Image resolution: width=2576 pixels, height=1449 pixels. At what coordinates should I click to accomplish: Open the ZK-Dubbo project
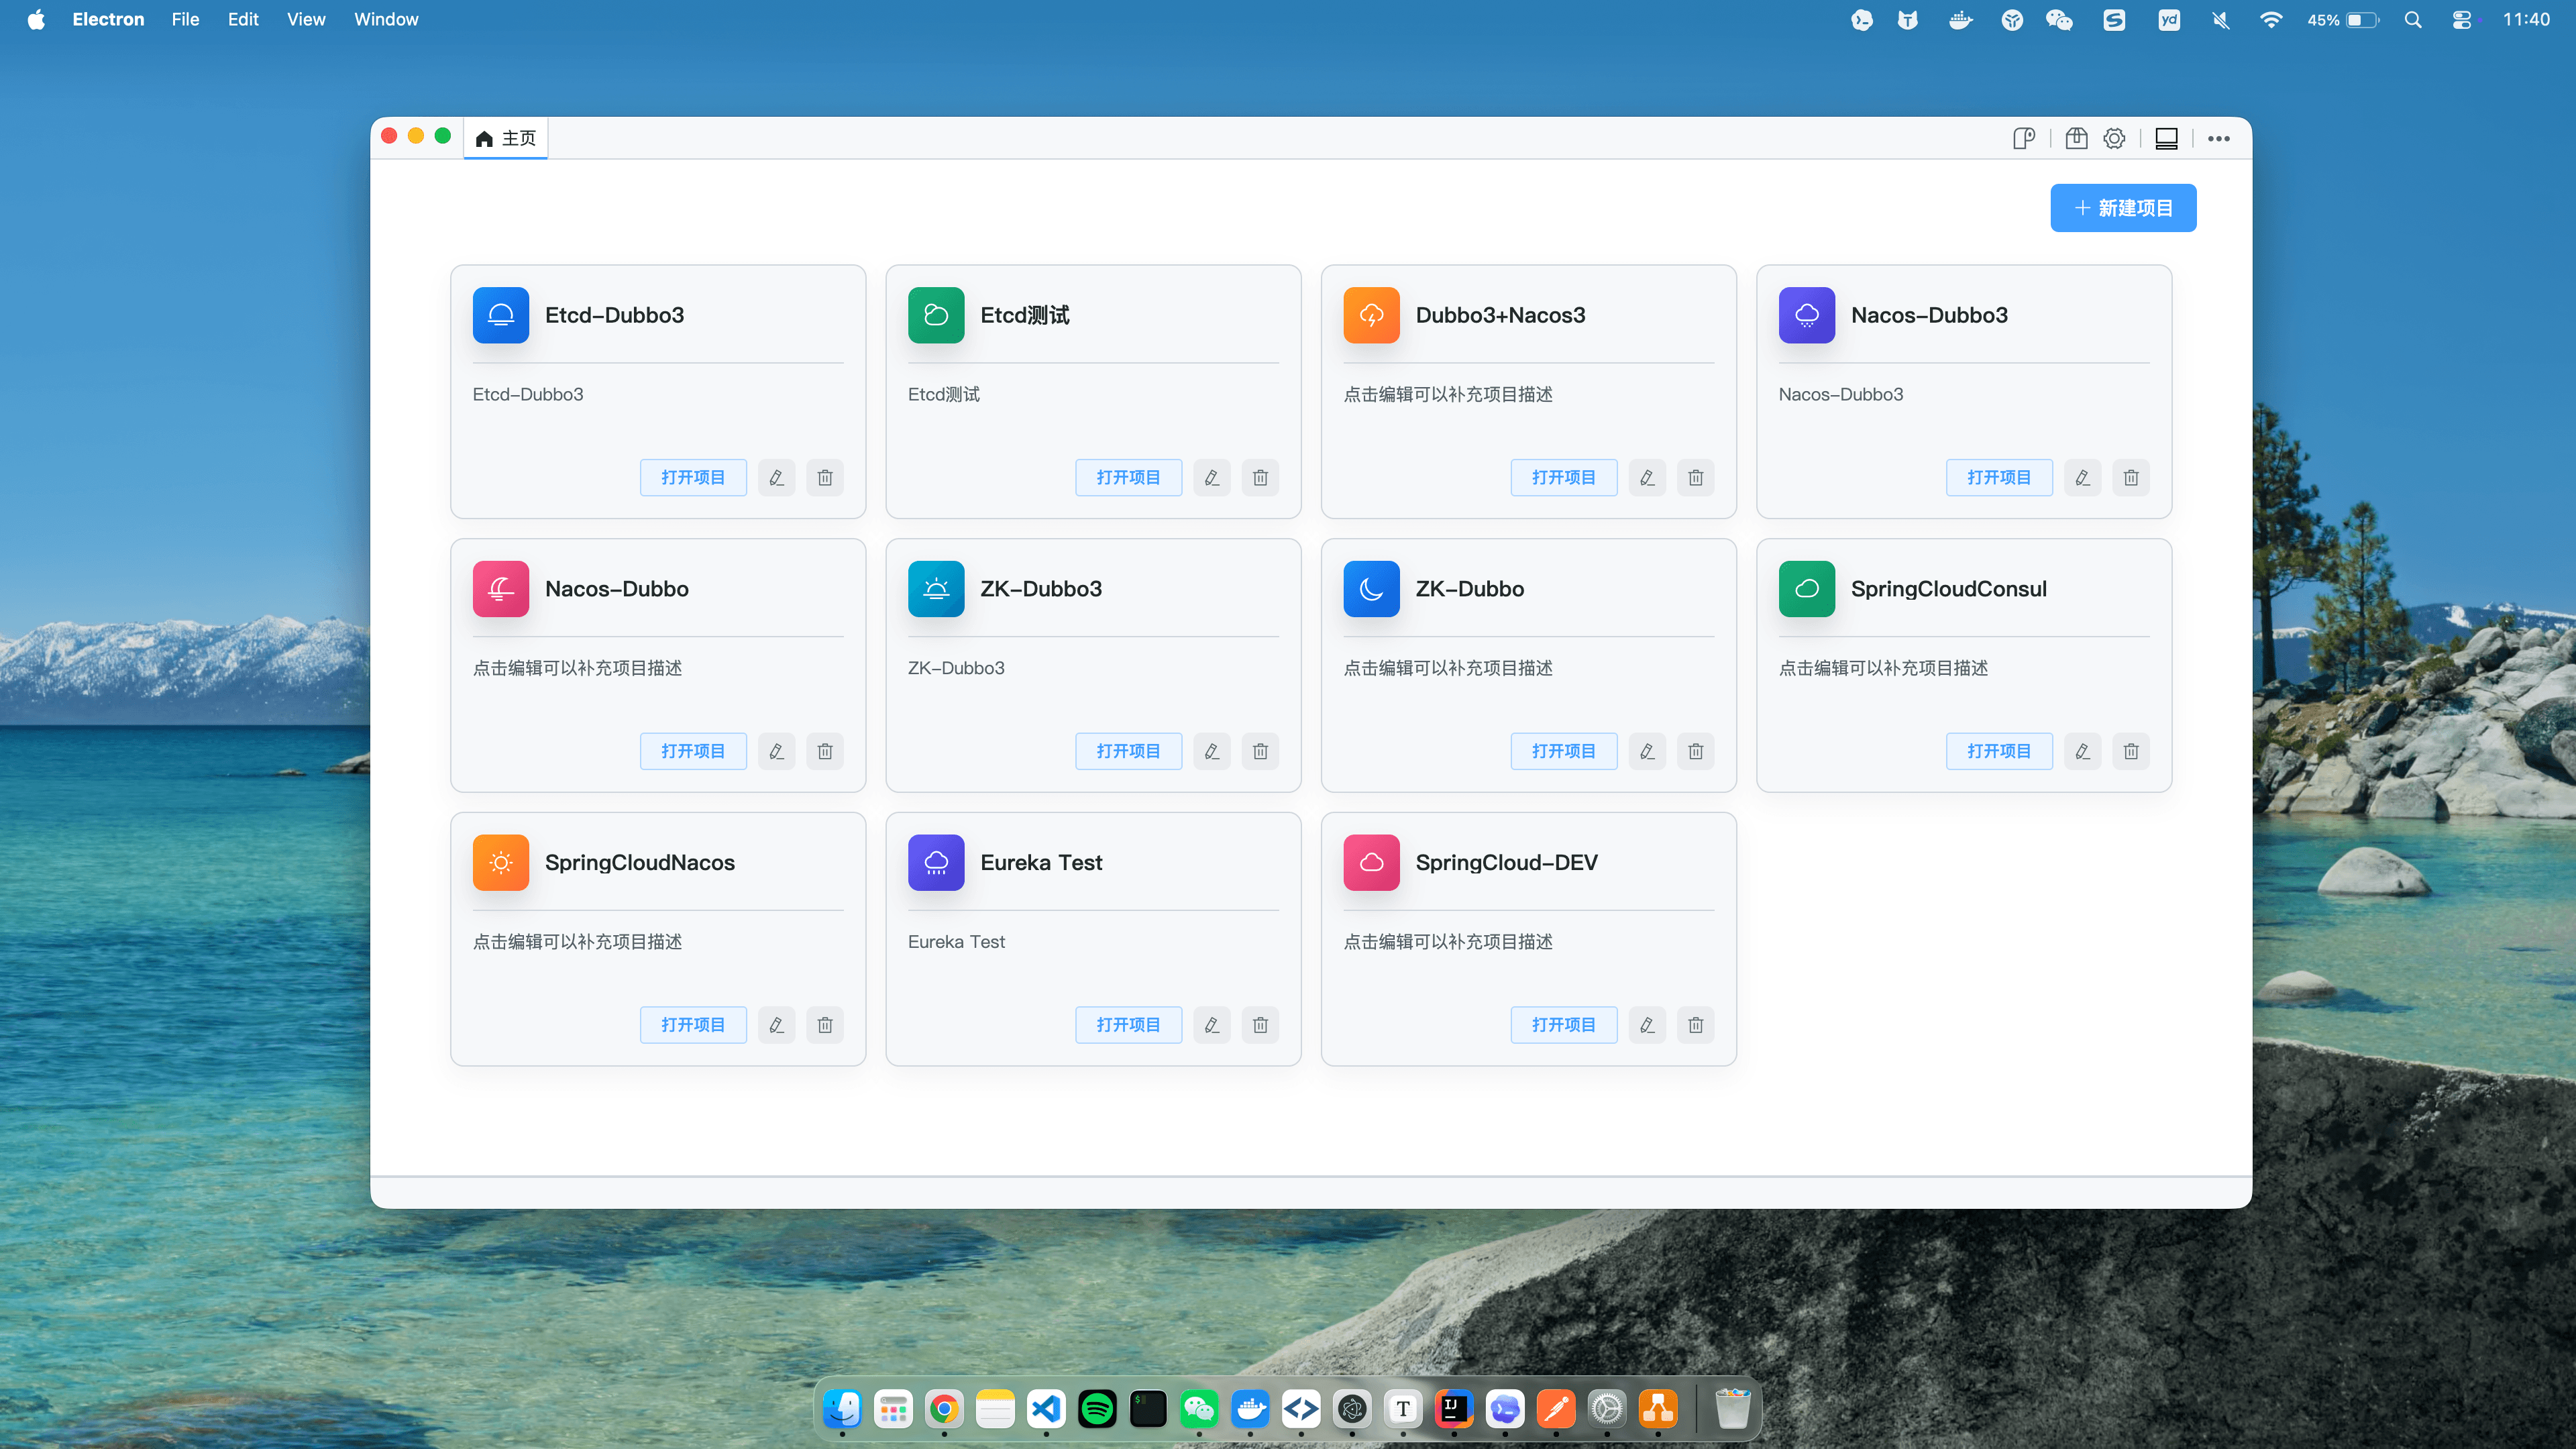(1563, 751)
